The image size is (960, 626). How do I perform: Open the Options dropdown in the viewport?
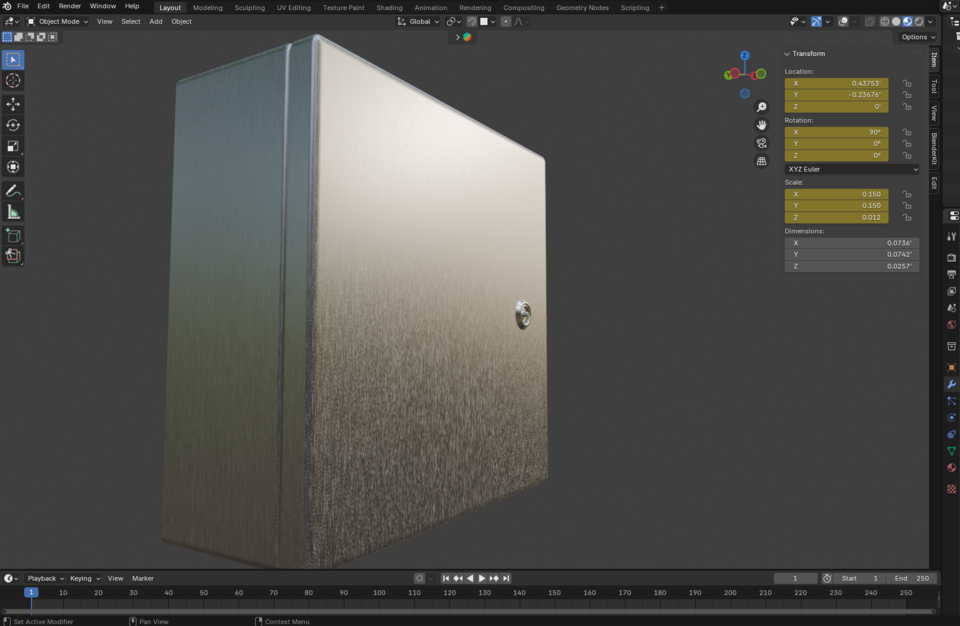click(x=916, y=37)
